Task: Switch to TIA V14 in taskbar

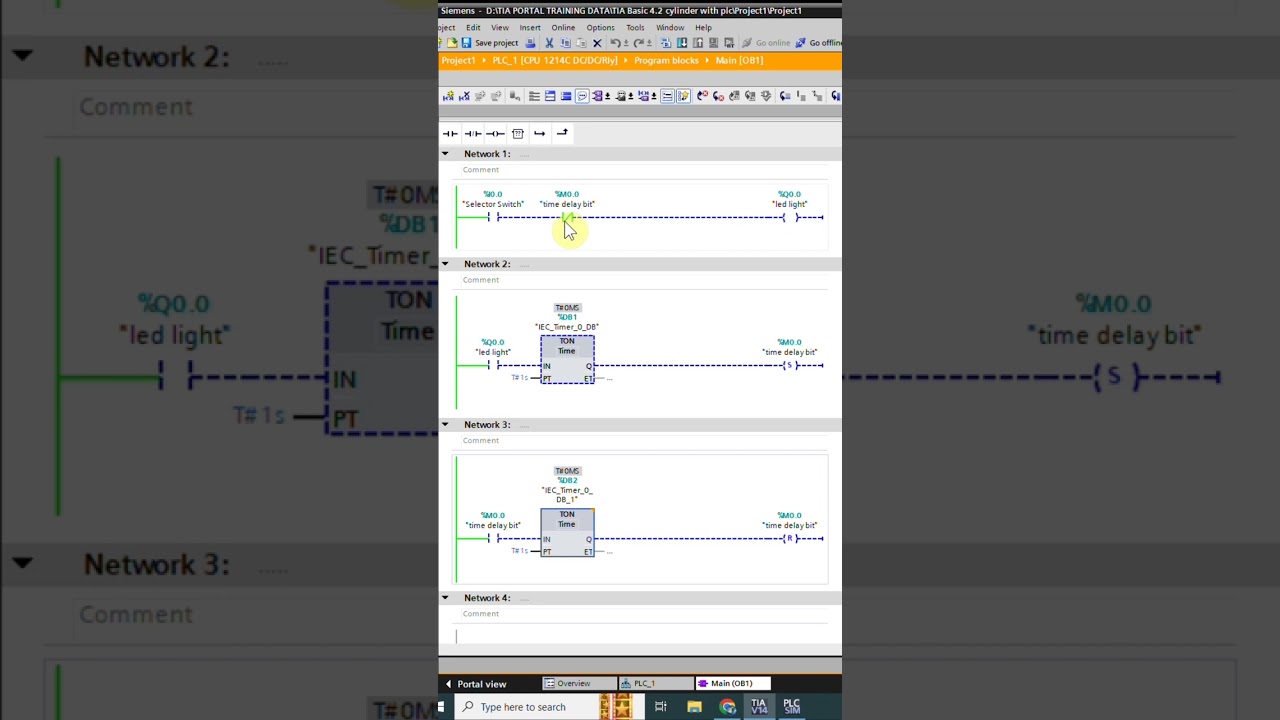Action: 759,706
